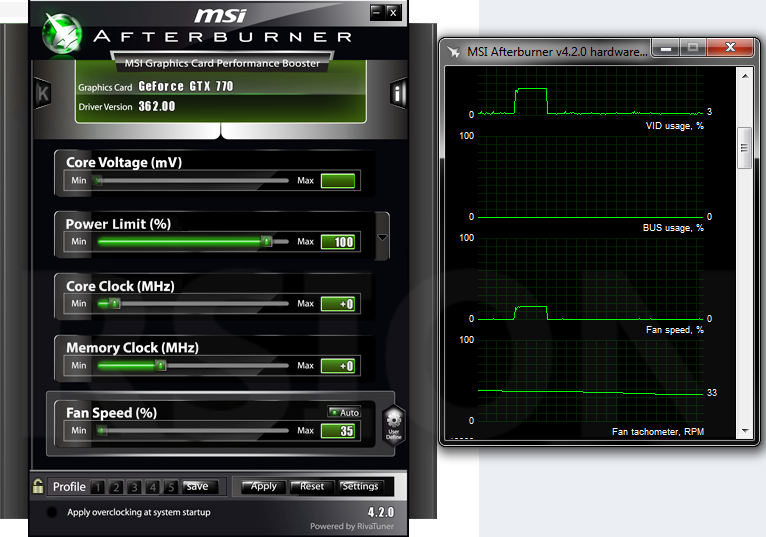Click the hardware monitor maximize button

(x=693, y=48)
